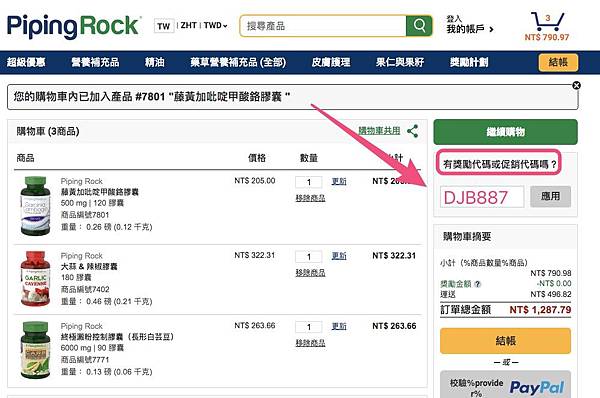Open the TWD currency dropdown
Image resolution: width=600 pixels, height=398 pixels.
pos(215,26)
